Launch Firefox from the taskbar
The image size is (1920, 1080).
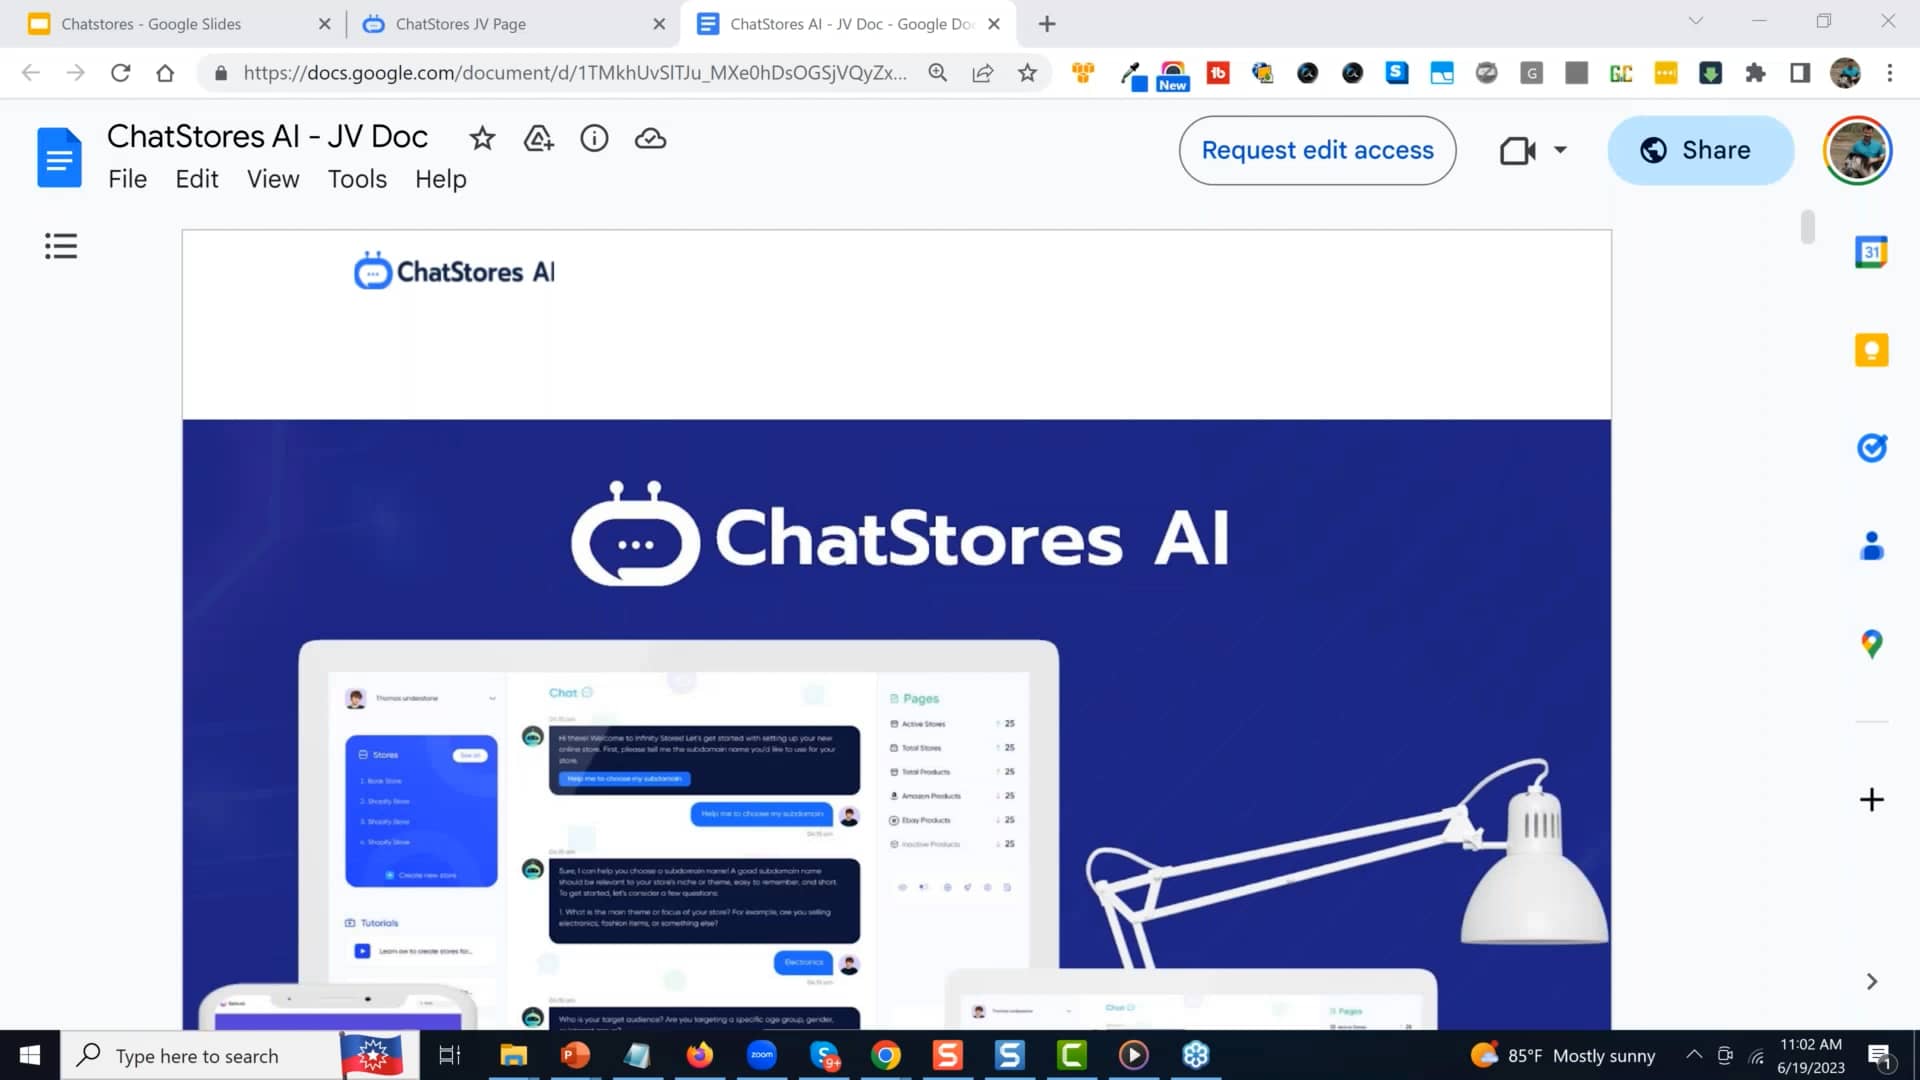[x=700, y=1055]
